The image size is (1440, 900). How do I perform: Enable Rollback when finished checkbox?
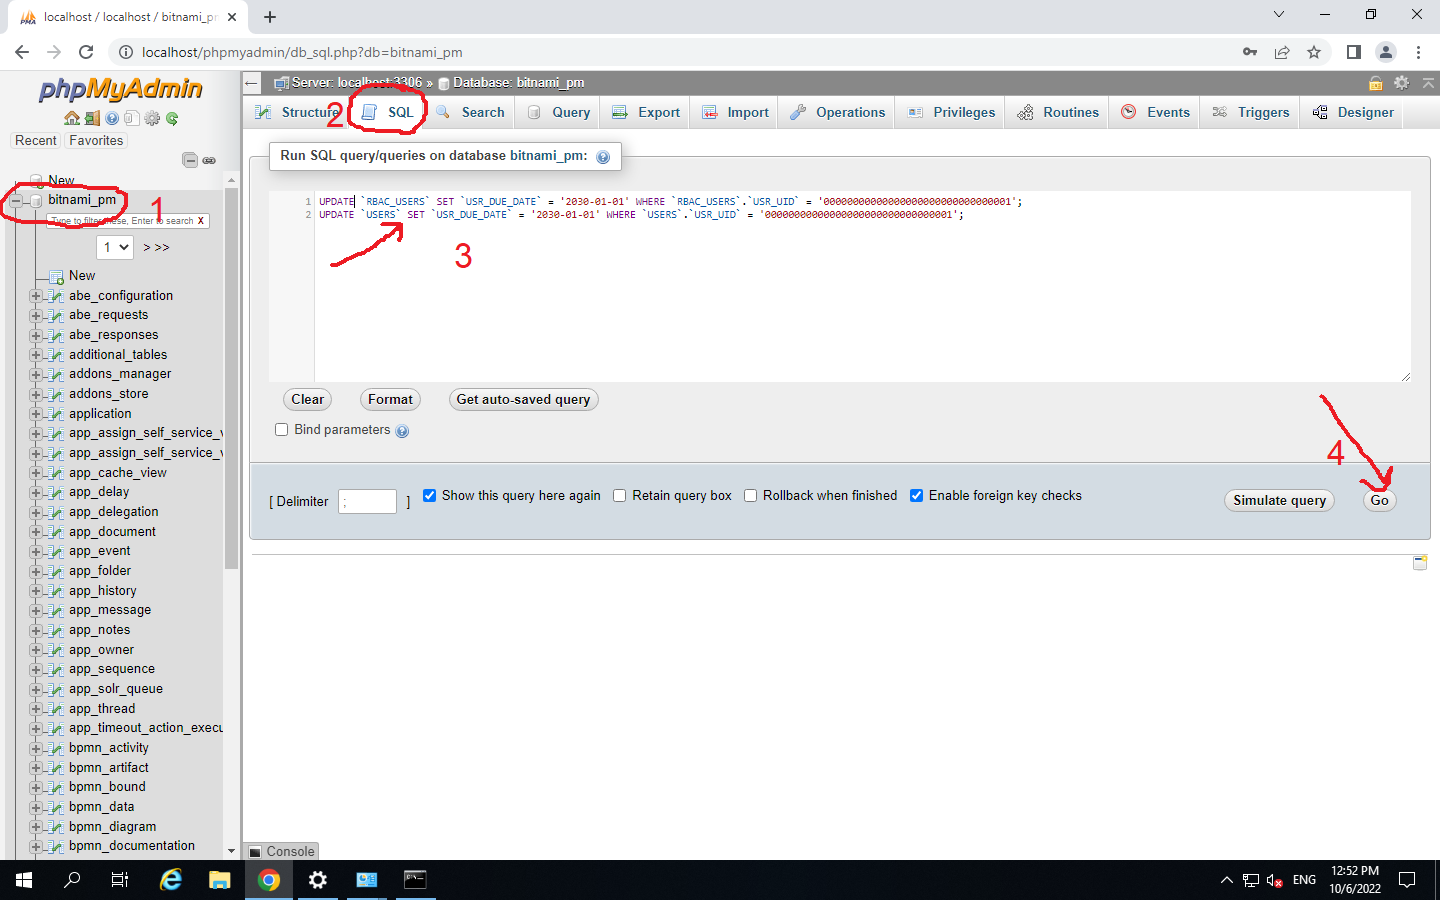click(x=751, y=496)
